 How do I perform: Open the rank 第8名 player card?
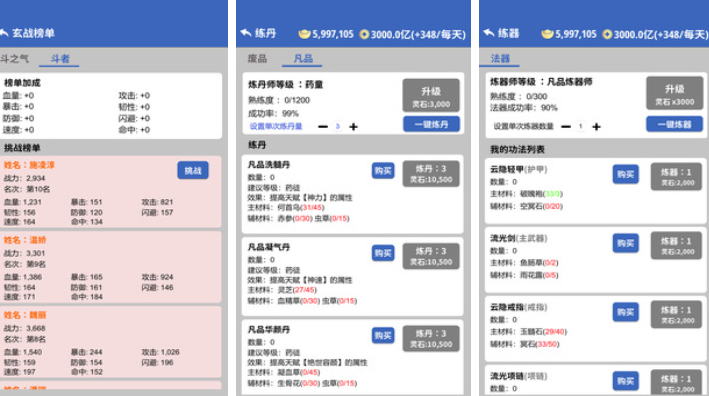point(110,342)
